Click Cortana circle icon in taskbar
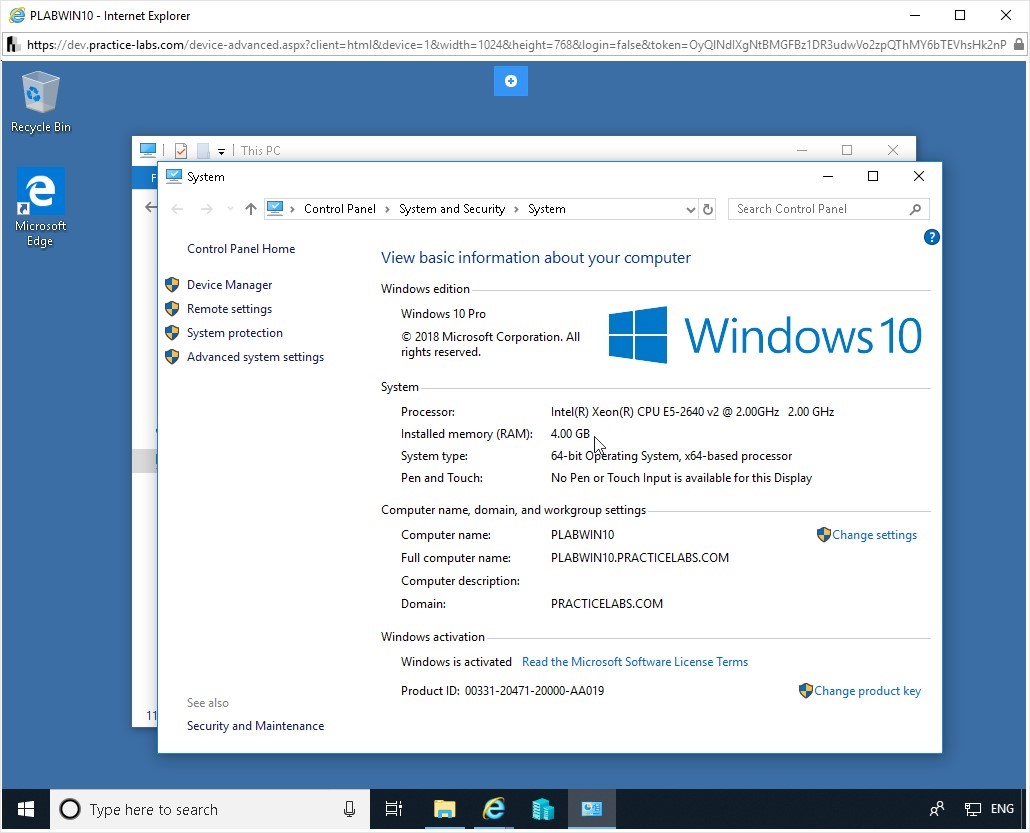Image resolution: width=1030 pixels, height=833 pixels. coord(70,809)
